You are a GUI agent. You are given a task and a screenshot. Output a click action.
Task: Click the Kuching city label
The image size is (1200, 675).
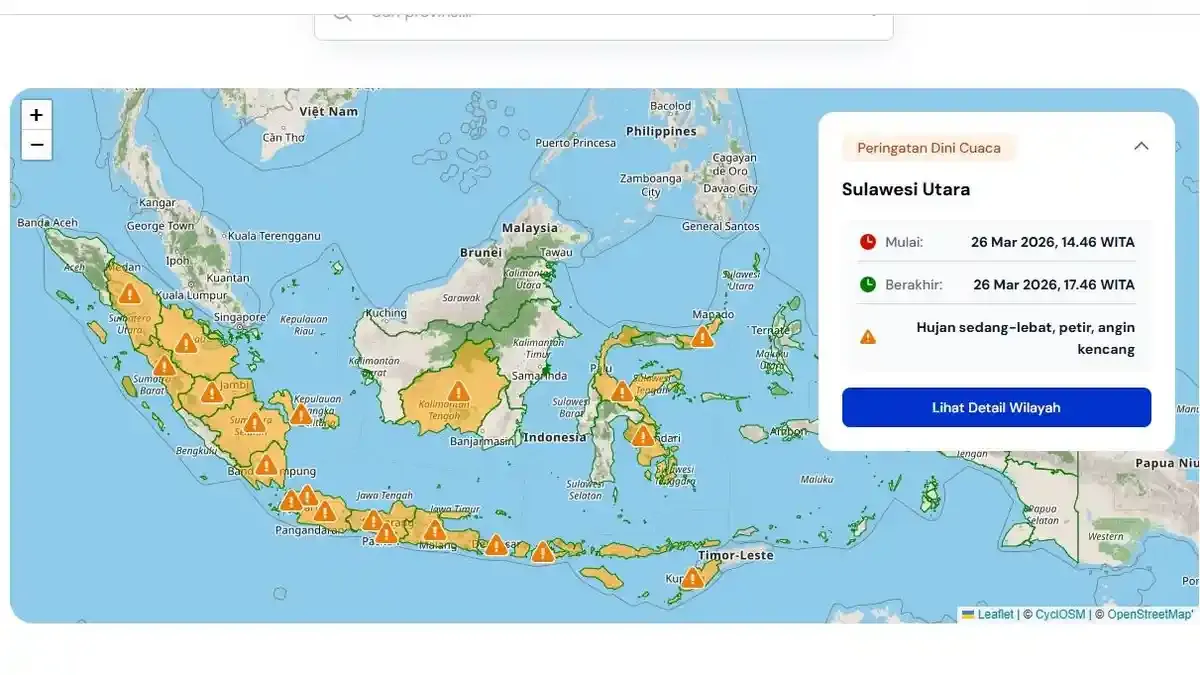pos(386,313)
